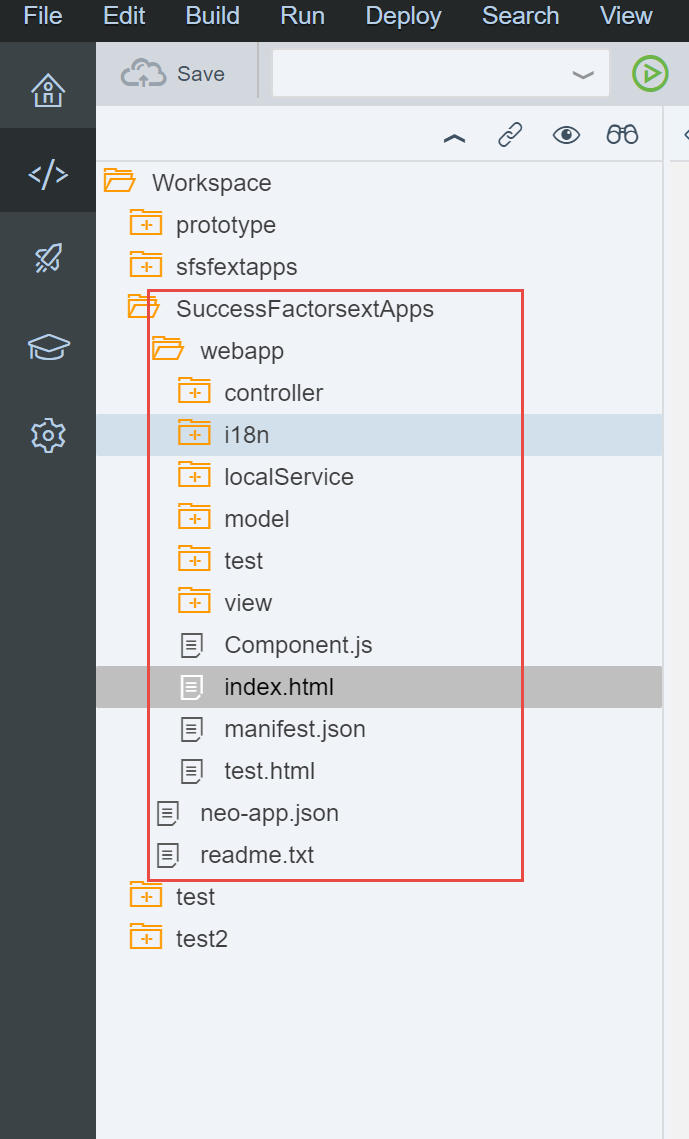Click the link-with-editor icon in the panel toolbar
This screenshot has width=689, height=1139.
click(x=510, y=133)
